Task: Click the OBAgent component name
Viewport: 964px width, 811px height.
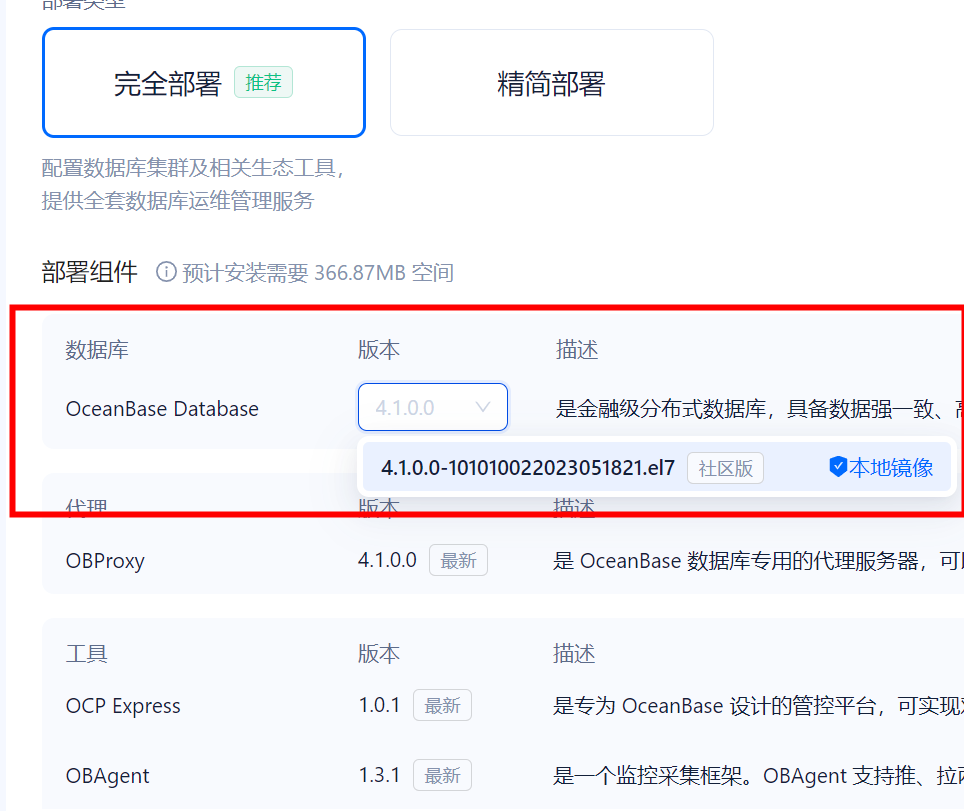Action: pyautogui.click(x=108, y=776)
